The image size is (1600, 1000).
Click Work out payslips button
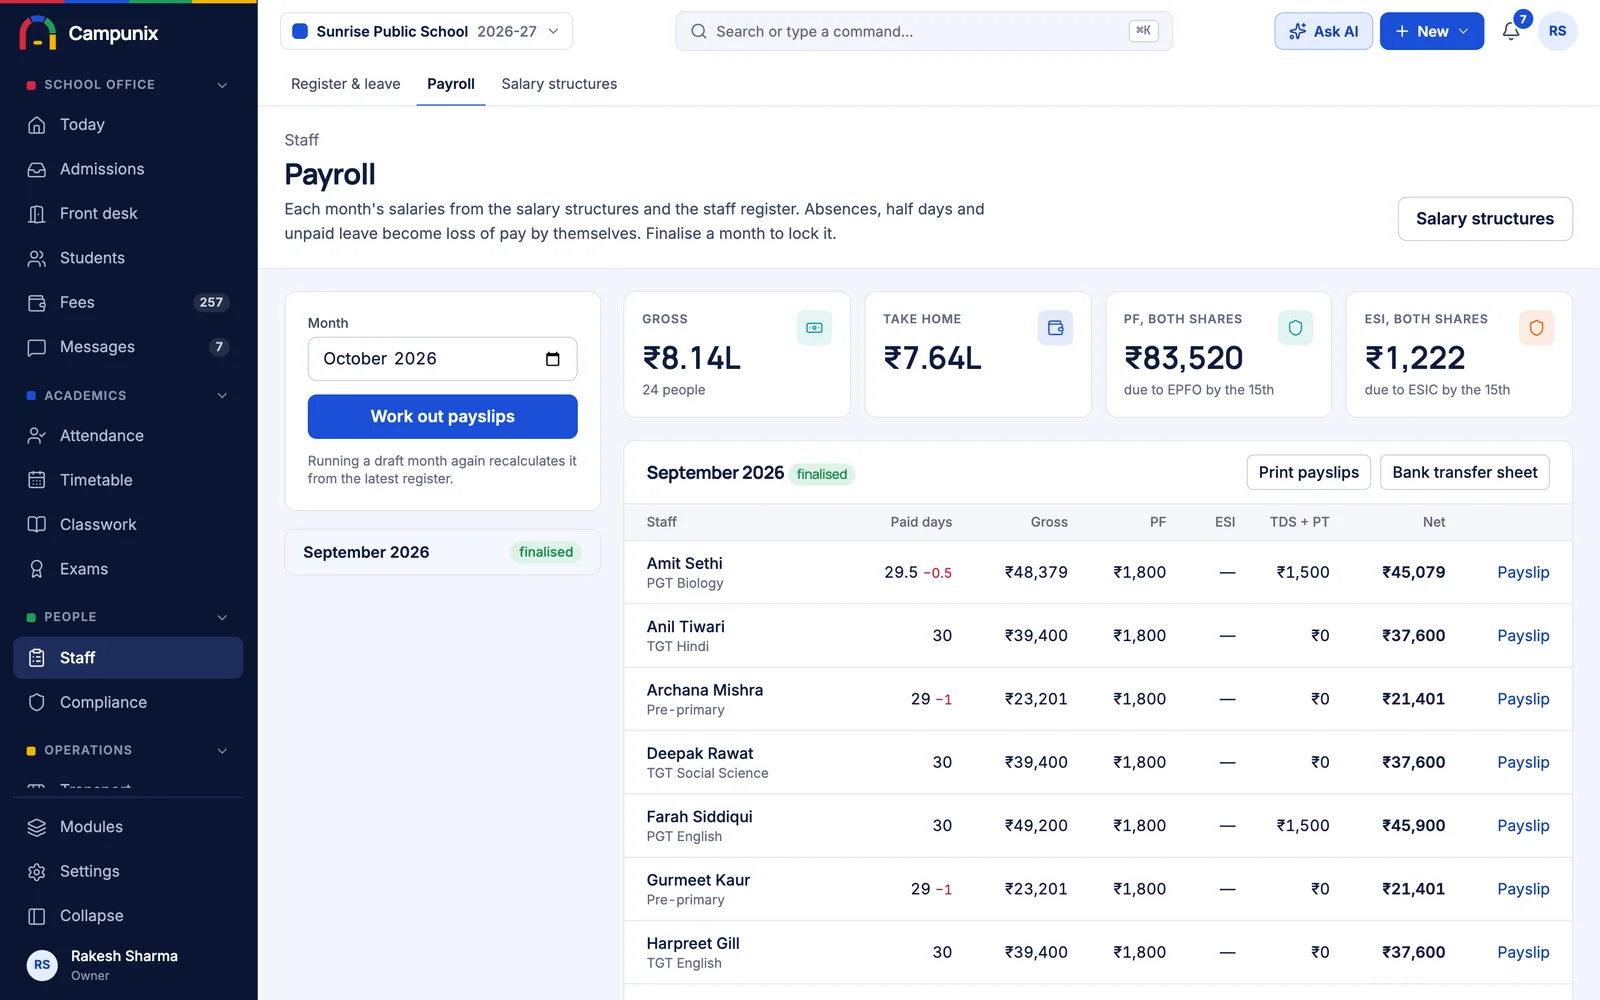click(x=442, y=417)
